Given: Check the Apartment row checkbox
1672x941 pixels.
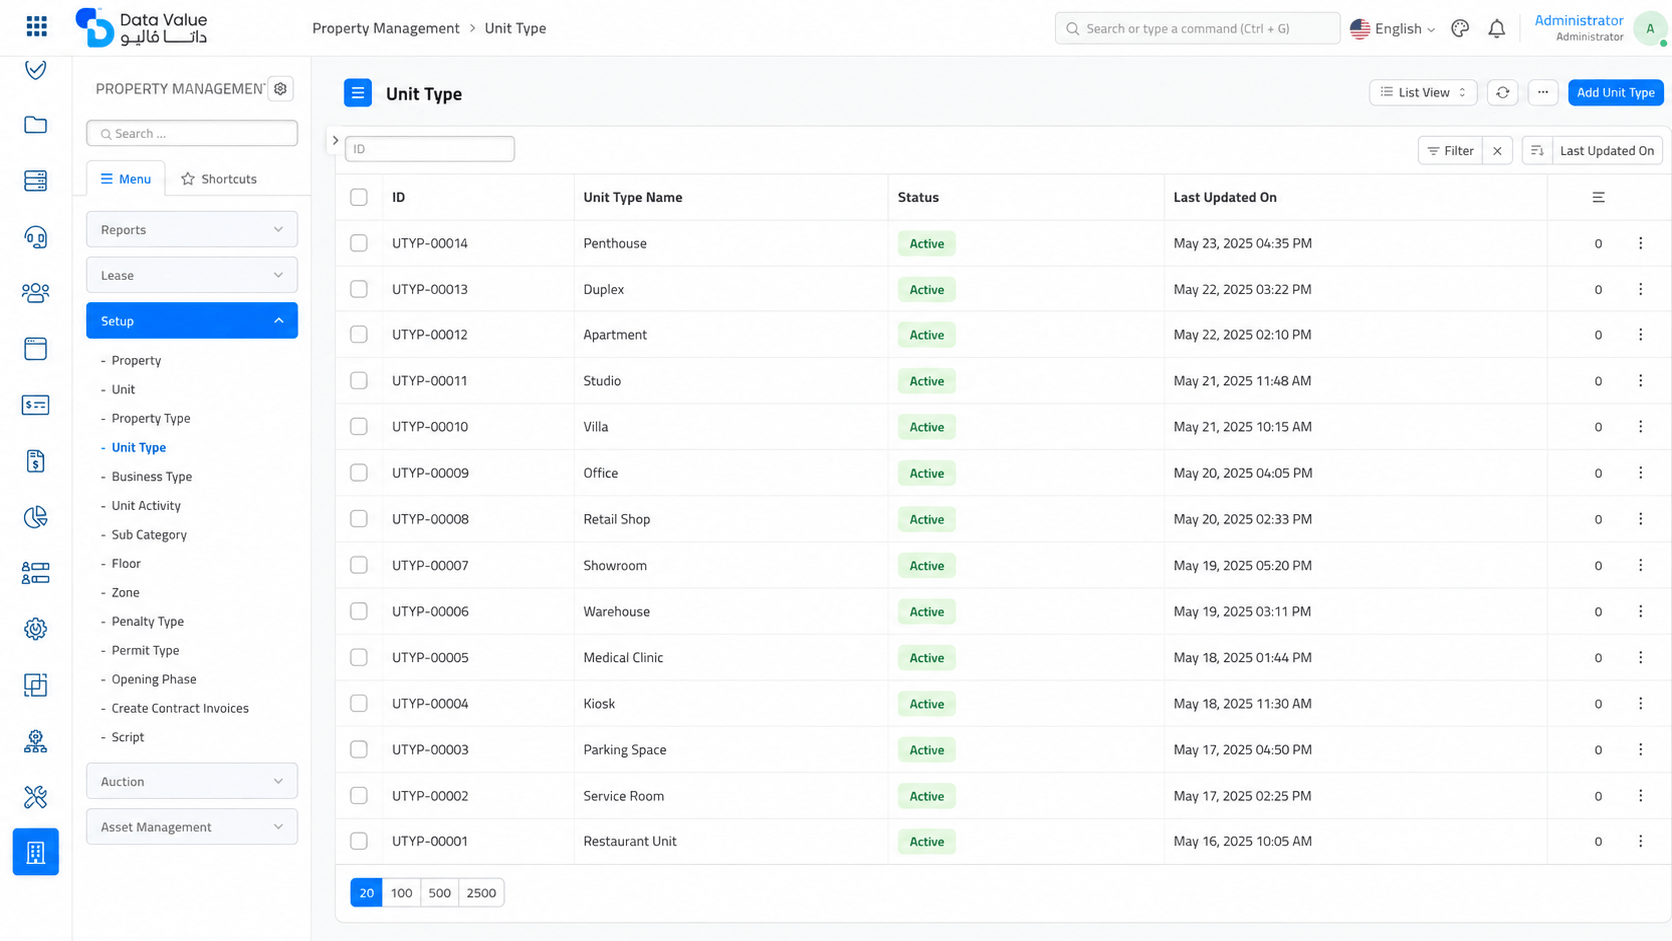Looking at the screenshot, I should click(359, 335).
